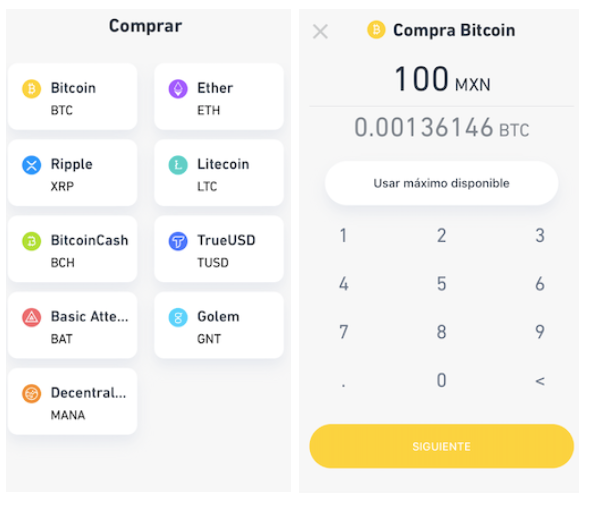Choose the orange Decentraland MANA icon
This screenshot has height=506, width=597.
point(31,394)
